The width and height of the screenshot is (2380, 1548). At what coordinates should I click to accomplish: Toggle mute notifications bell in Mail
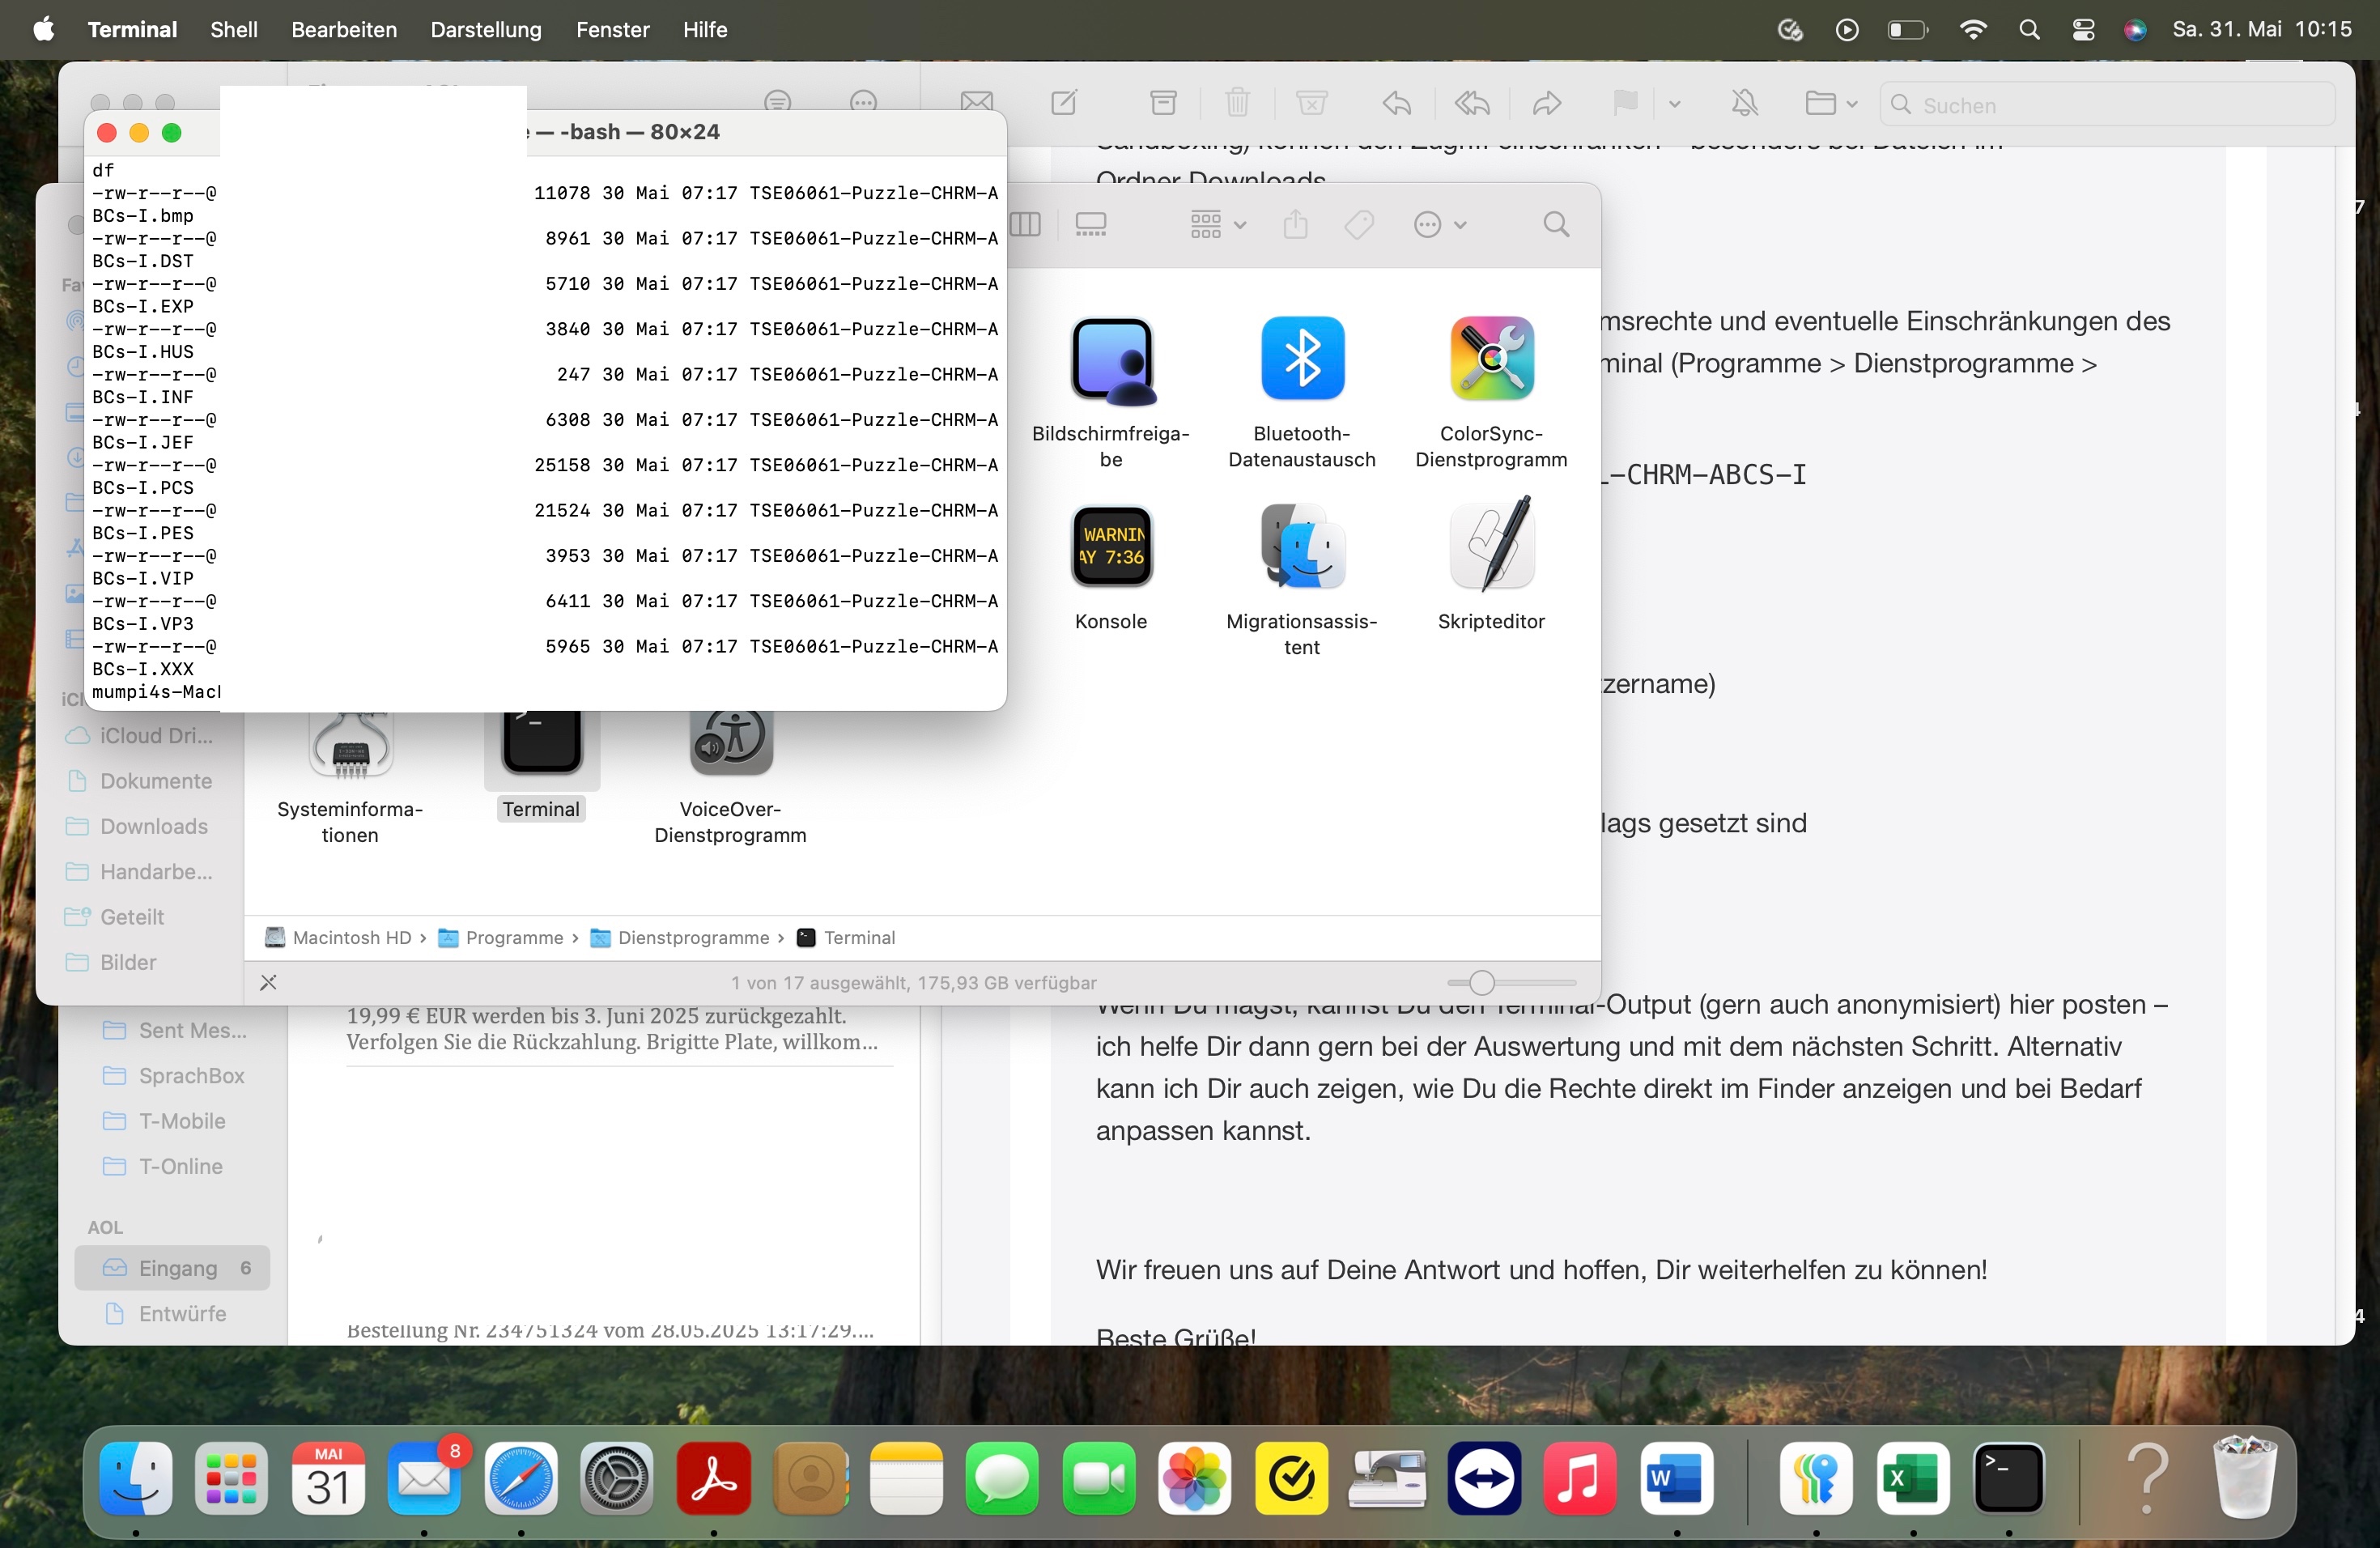point(1744,103)
